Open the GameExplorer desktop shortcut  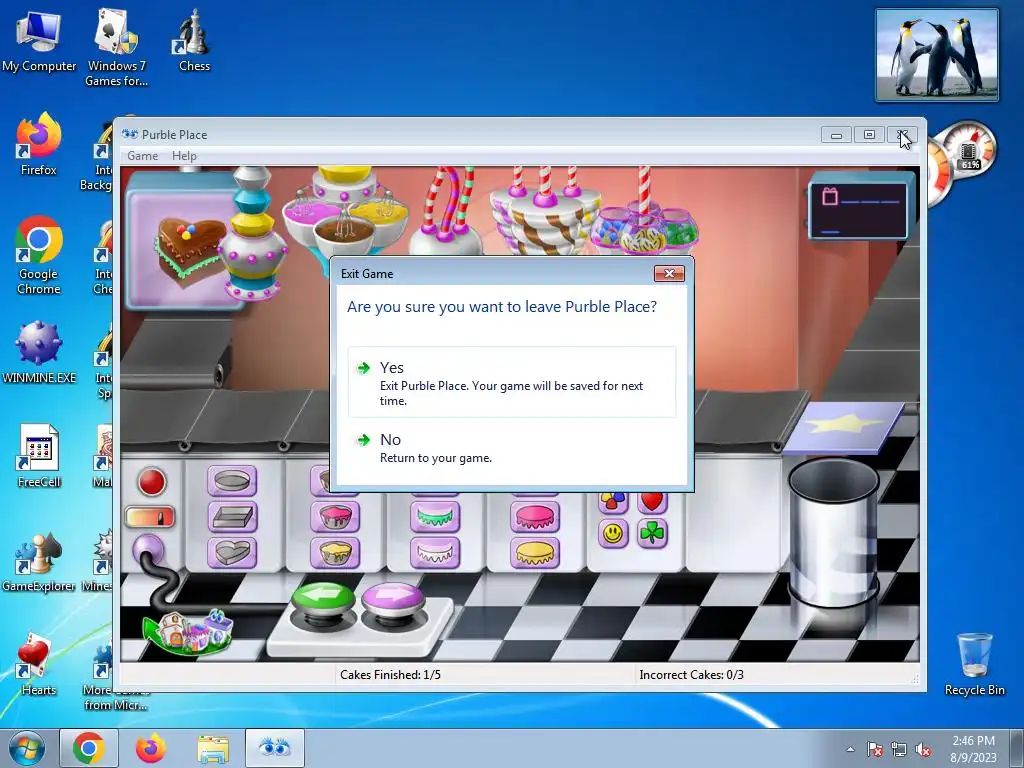[x=39, y=561]
